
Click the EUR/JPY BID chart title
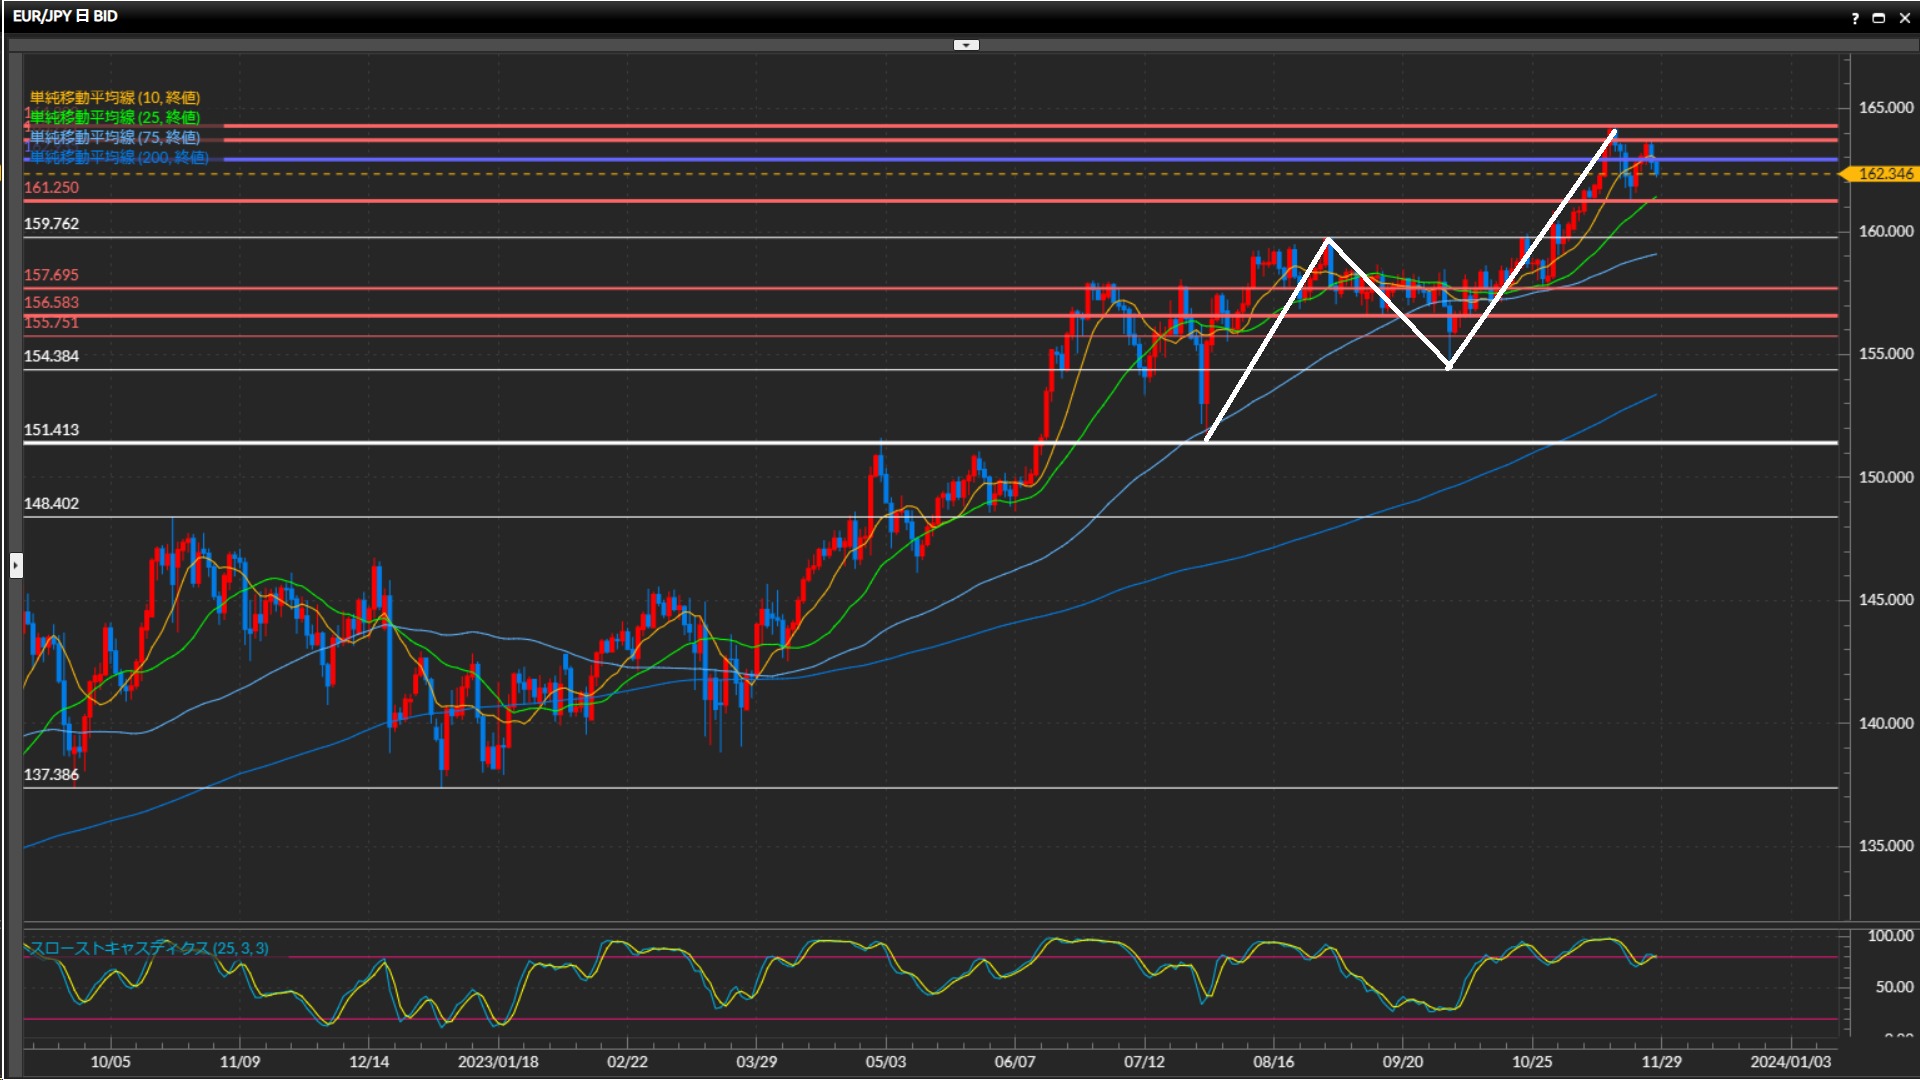point(65,16)
